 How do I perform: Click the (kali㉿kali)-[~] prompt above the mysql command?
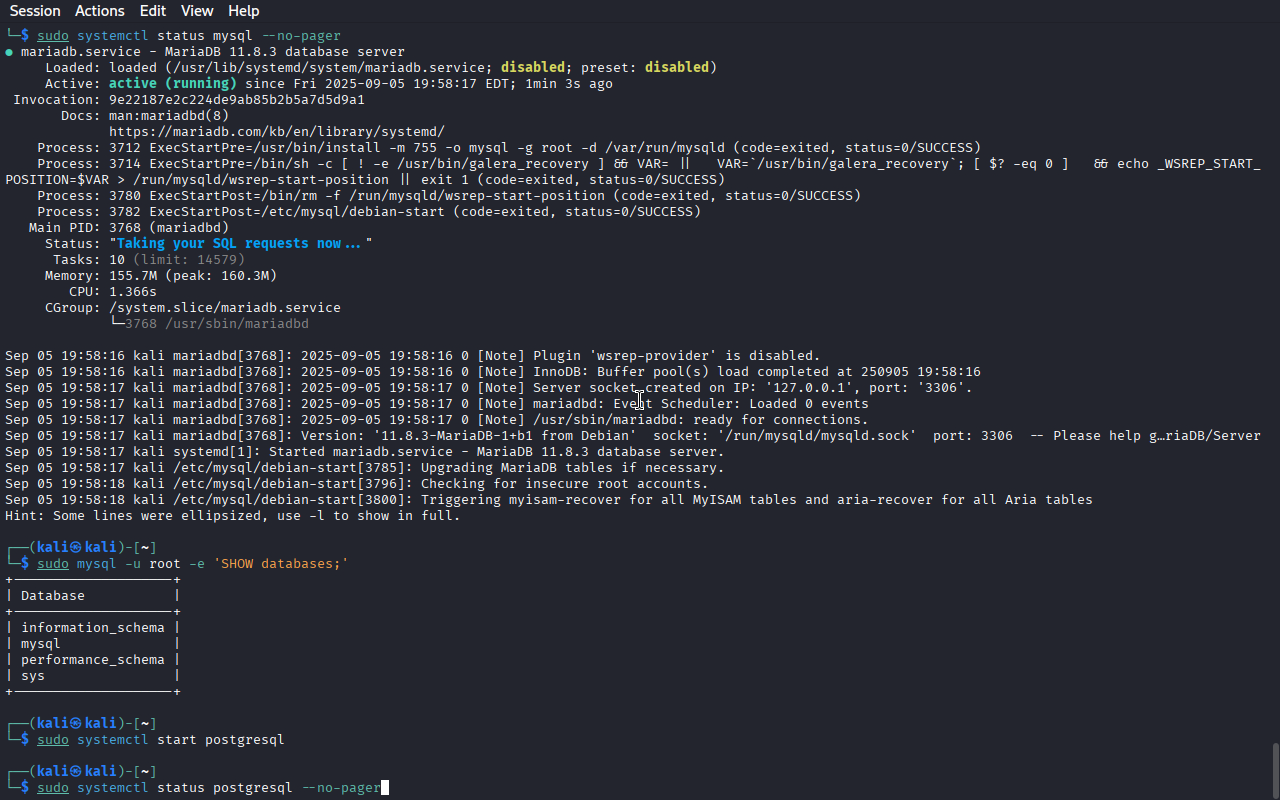pos(81,548)
